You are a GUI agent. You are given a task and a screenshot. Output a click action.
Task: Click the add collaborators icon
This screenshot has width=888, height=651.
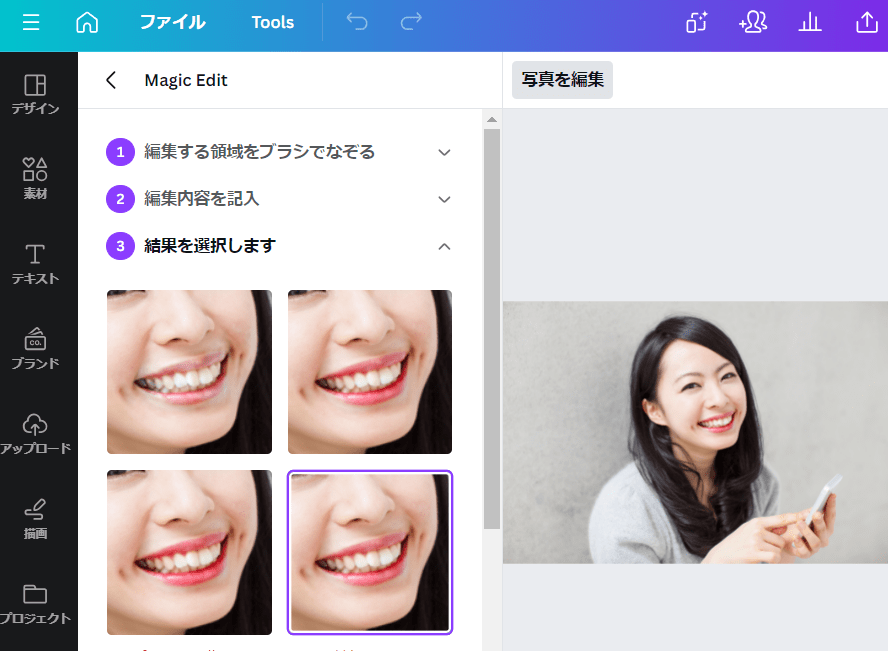(x=753, y=22)
